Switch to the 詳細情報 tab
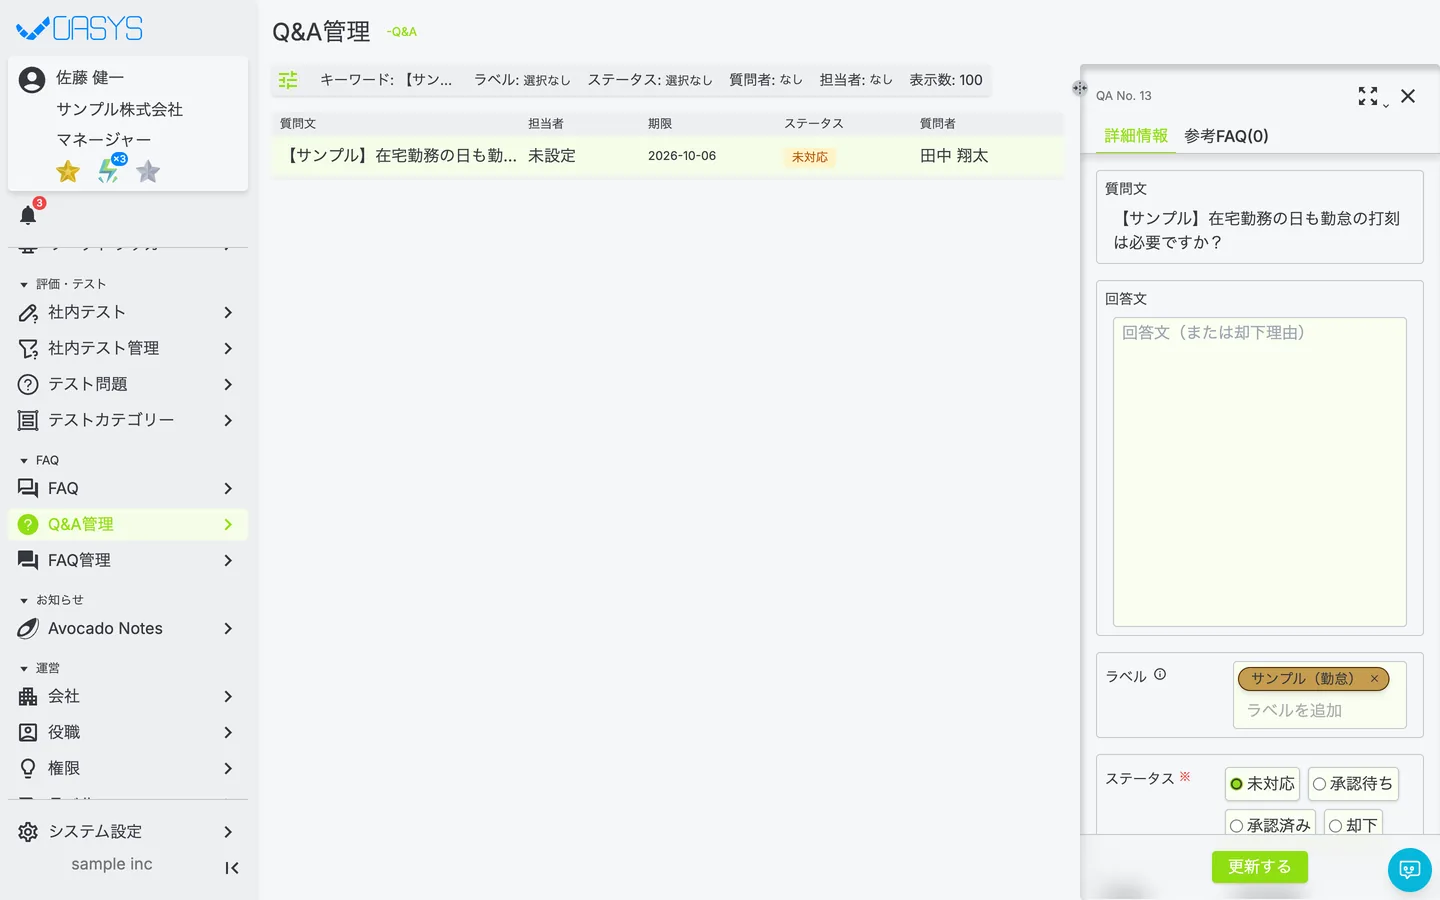Screen dimensions: 1440x900 coord(1136,136)
